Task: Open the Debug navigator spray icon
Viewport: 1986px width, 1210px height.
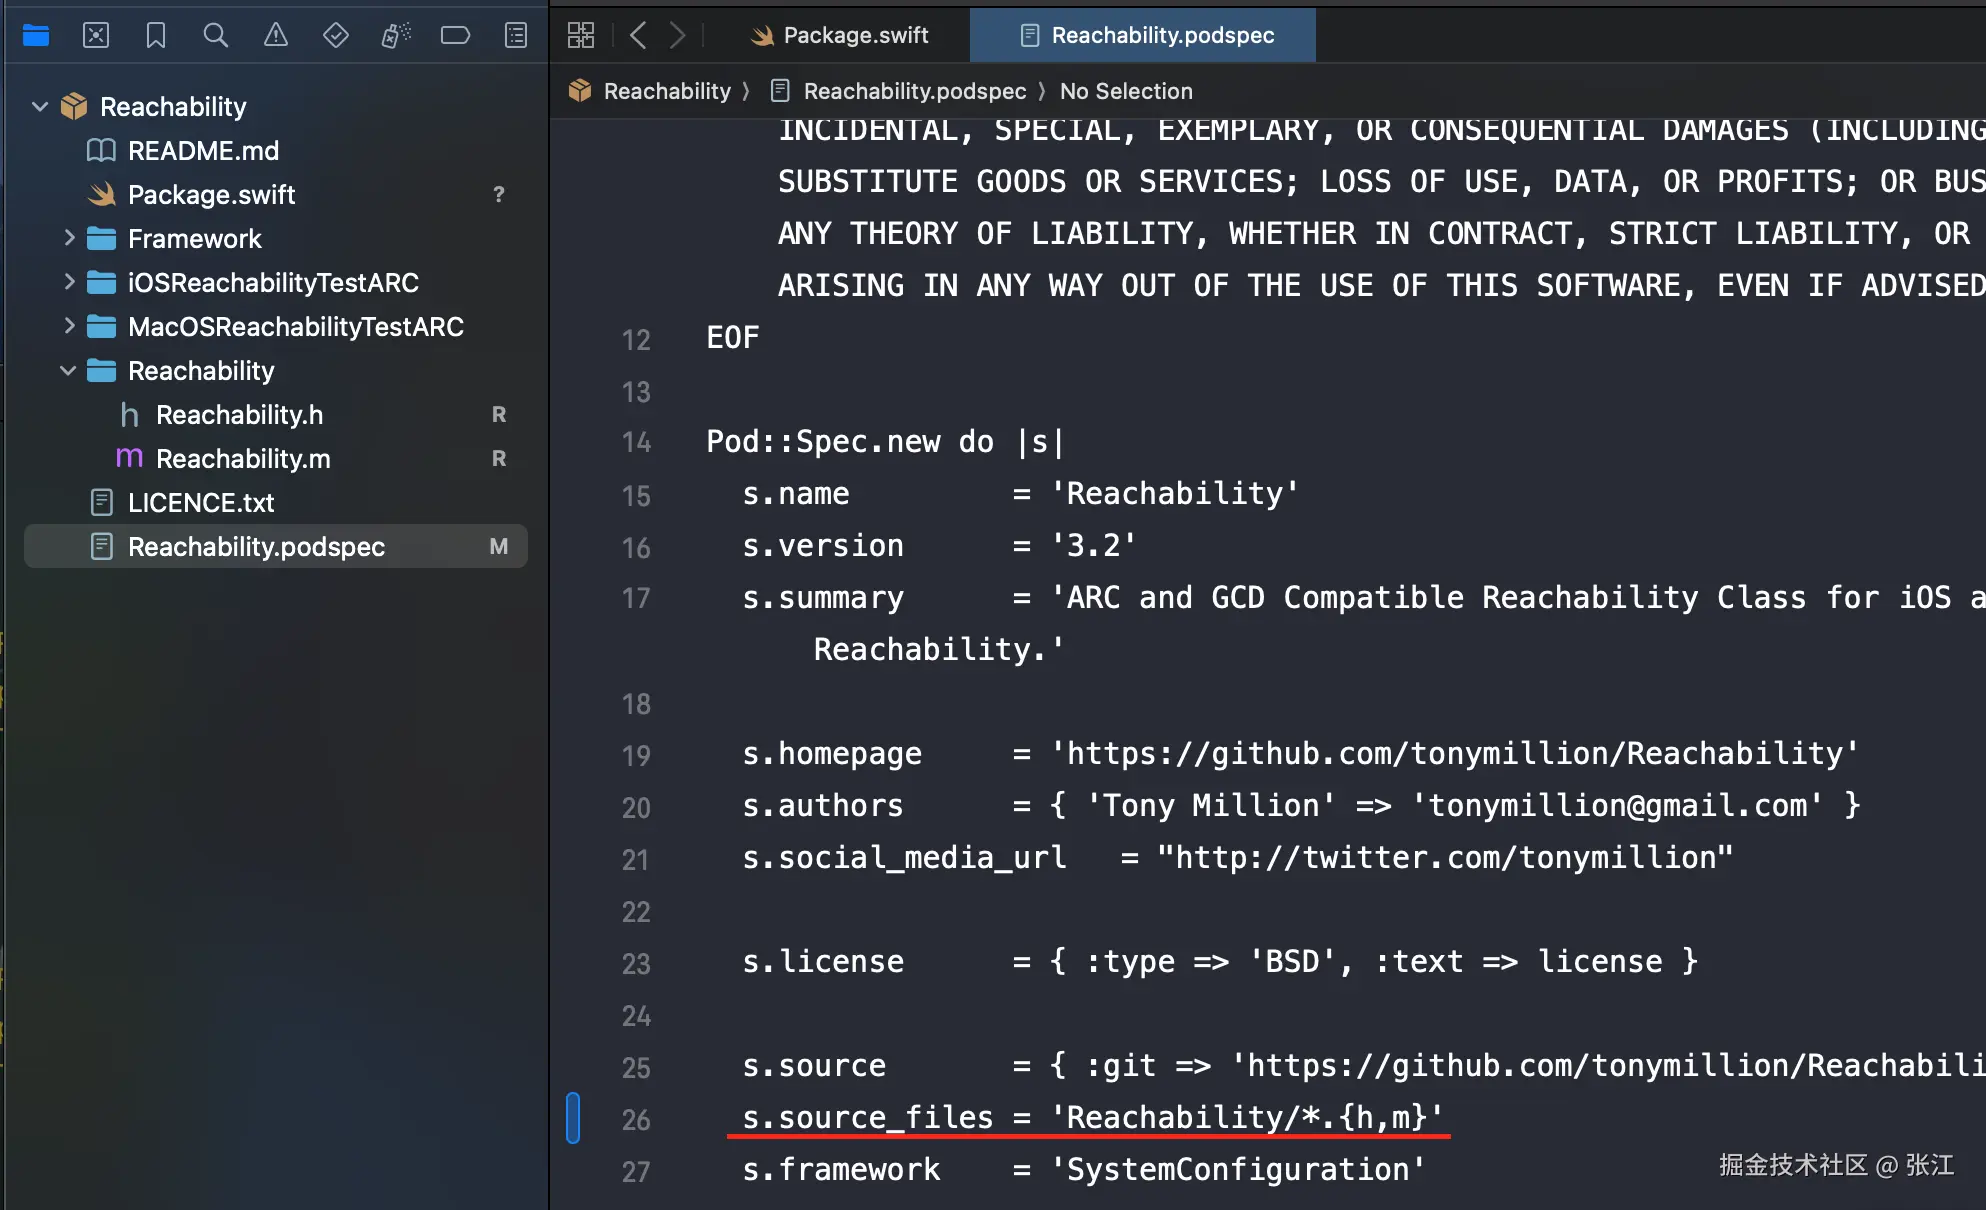Action: tap(396, 36)
